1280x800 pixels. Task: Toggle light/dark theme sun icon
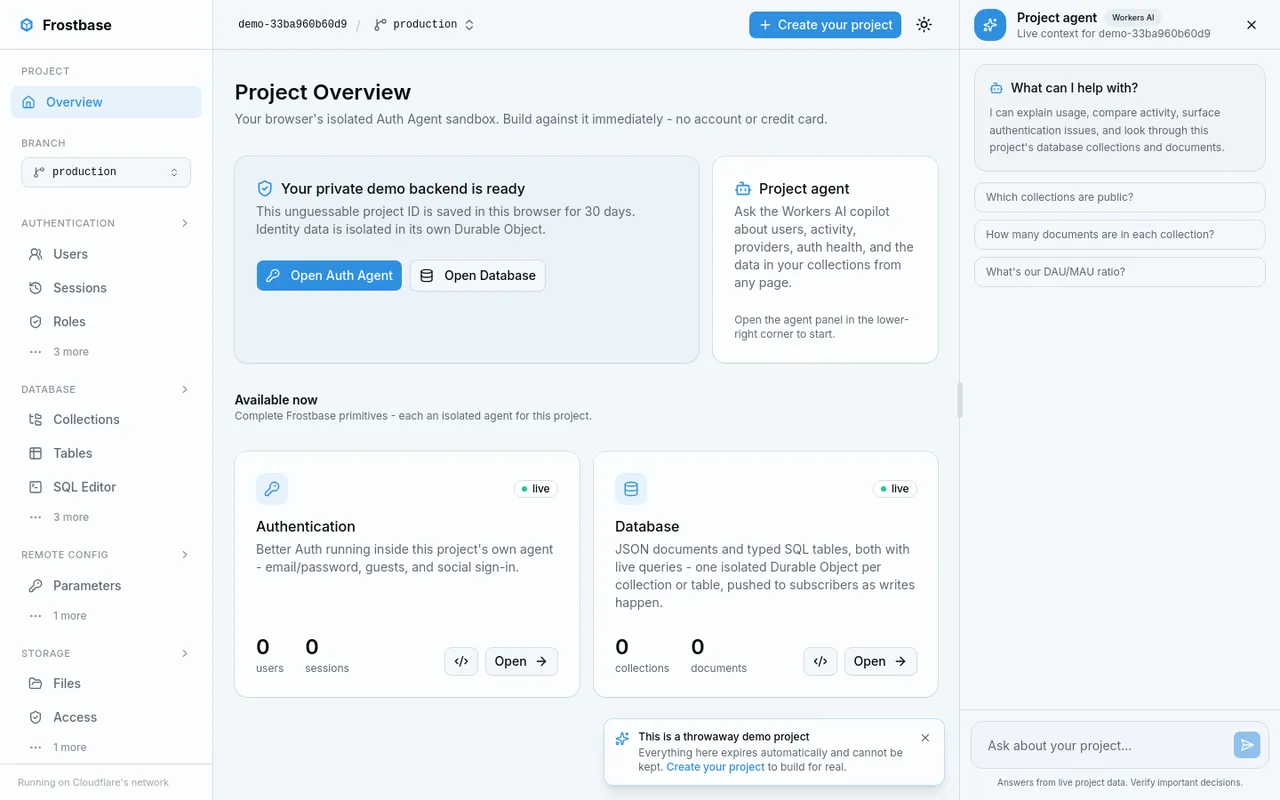(924, 25)
